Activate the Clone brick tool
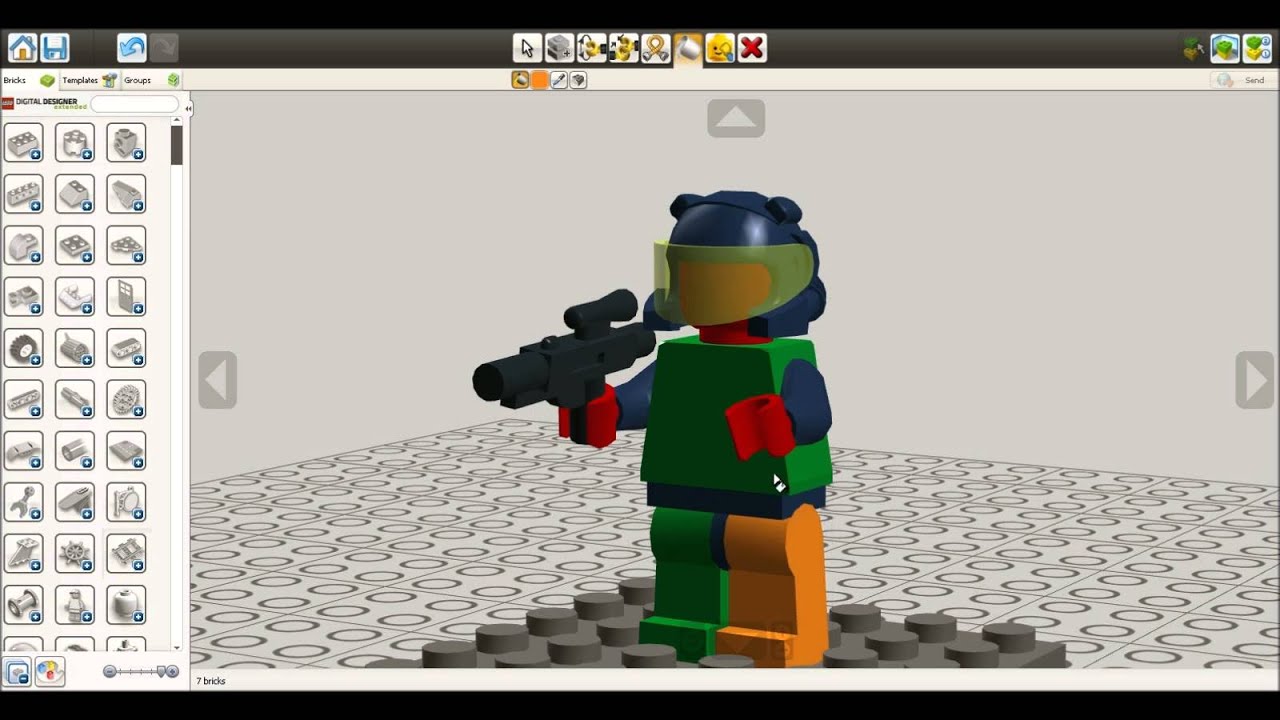The width and height of the screenshot is (1280, 720). [559, 48]
